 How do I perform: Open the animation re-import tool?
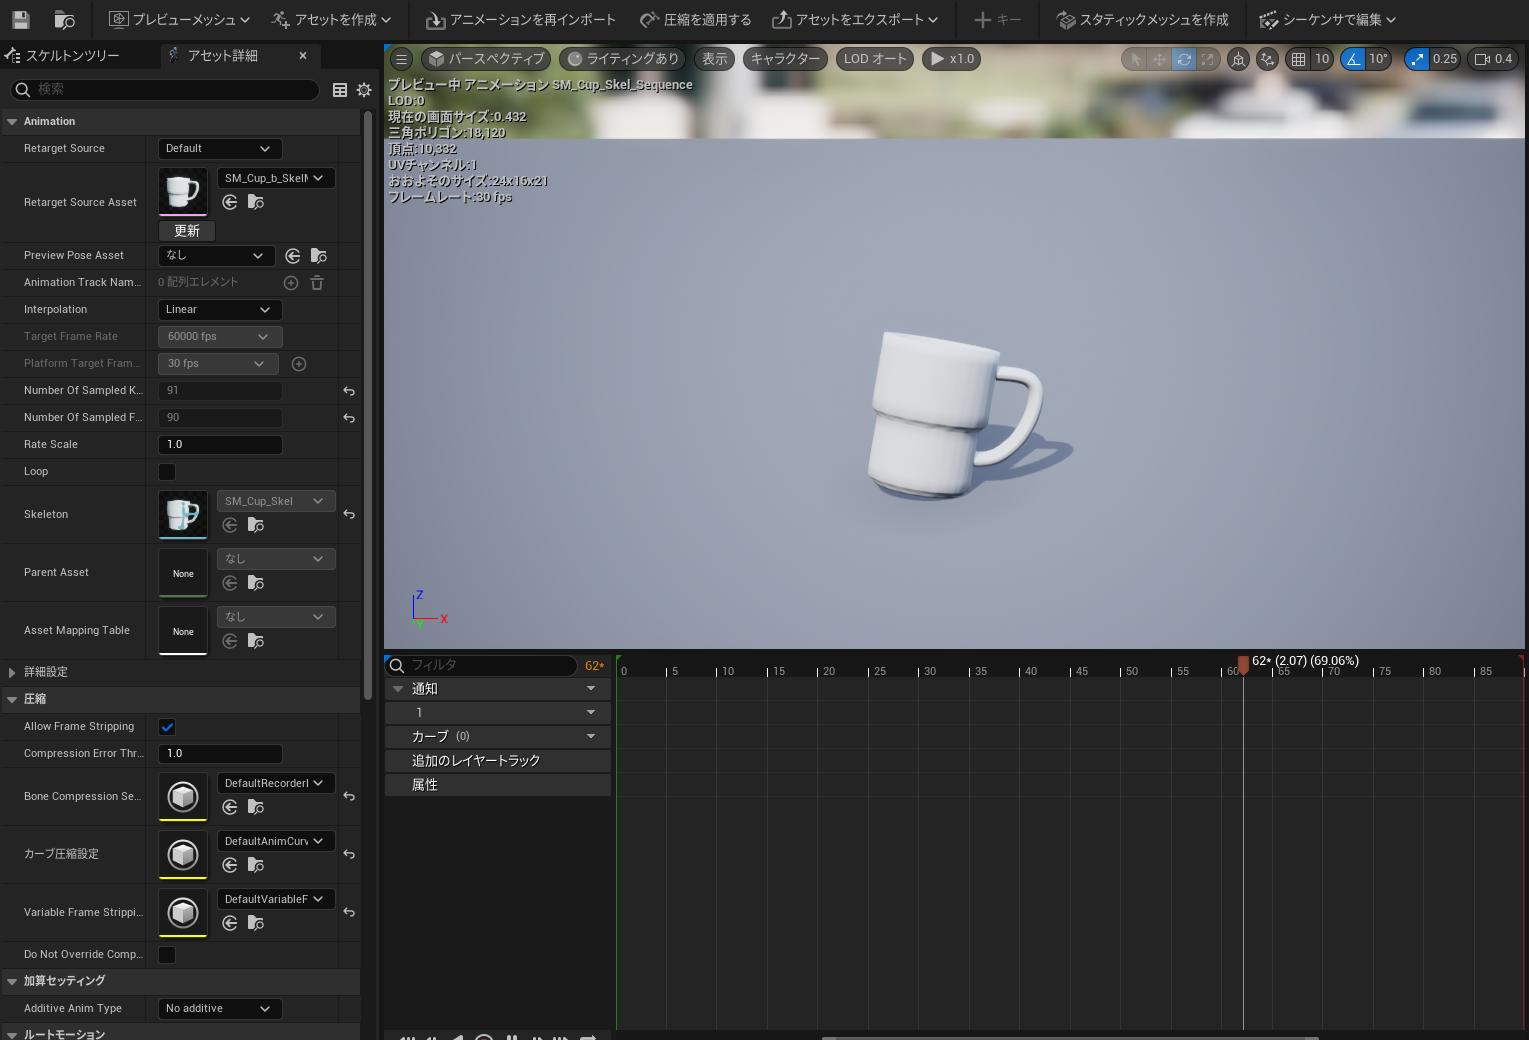tap(520, 19)
